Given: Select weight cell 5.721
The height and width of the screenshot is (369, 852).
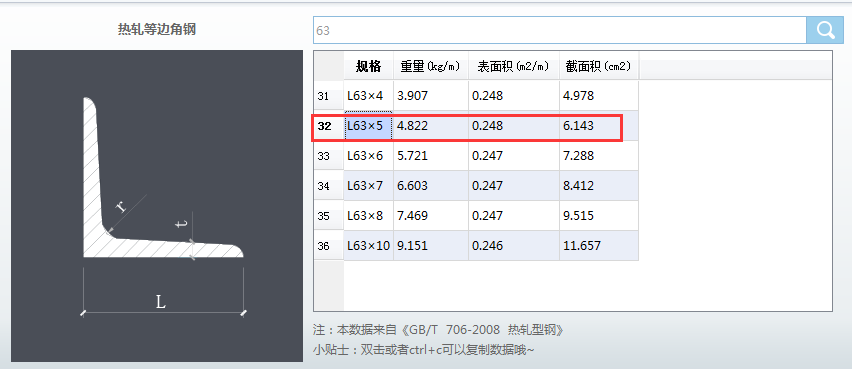Looking at the screenshot, I should click(x=431, y=156).
